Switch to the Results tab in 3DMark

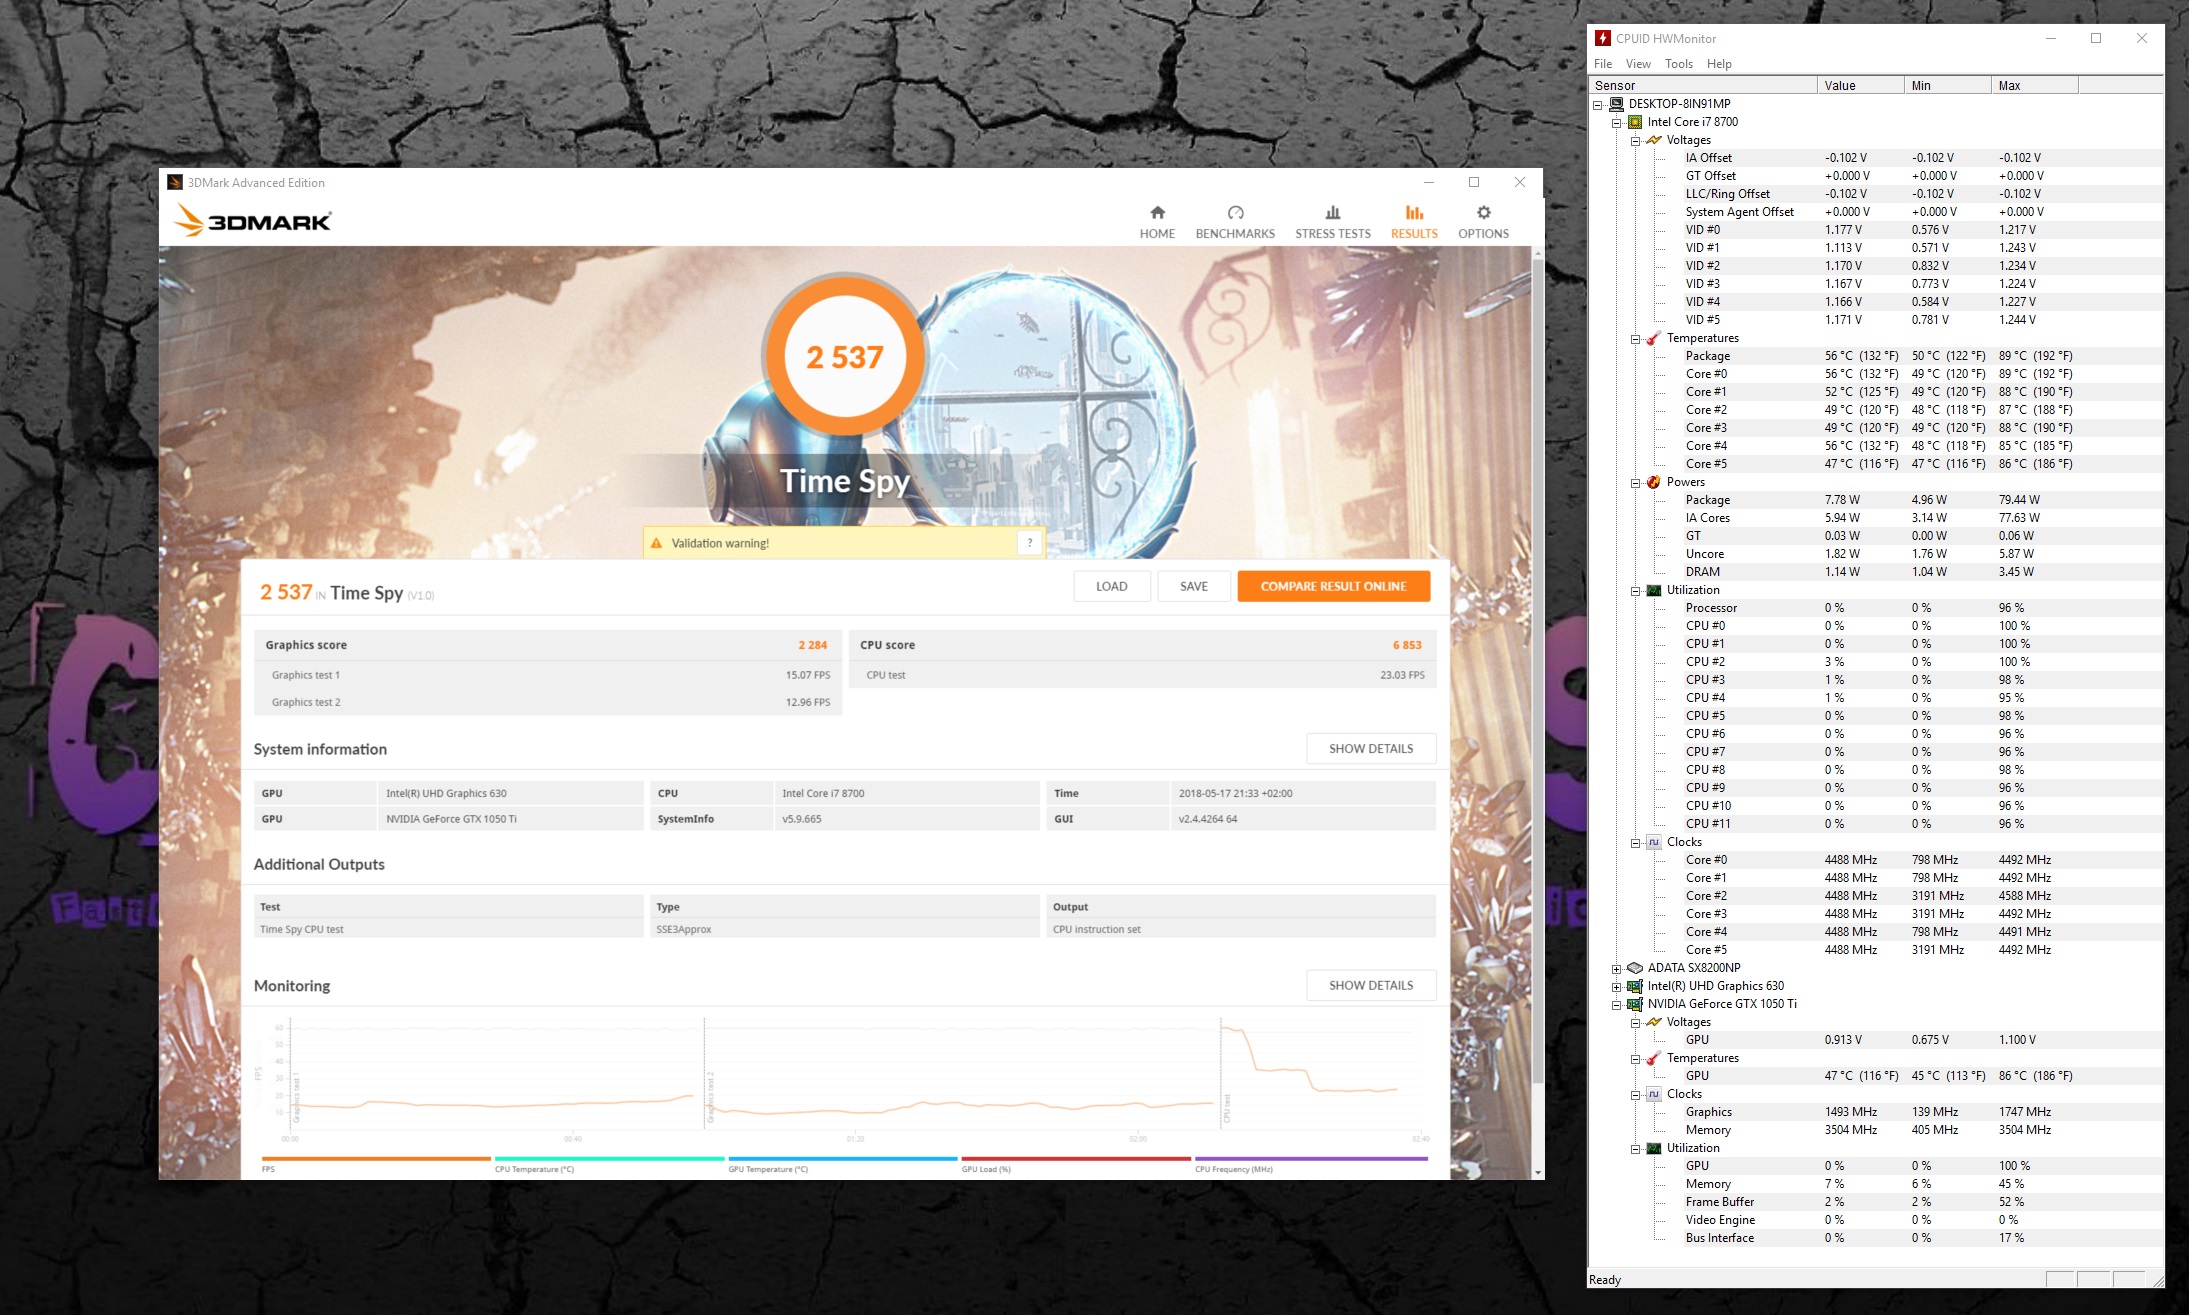[1414, 222]
